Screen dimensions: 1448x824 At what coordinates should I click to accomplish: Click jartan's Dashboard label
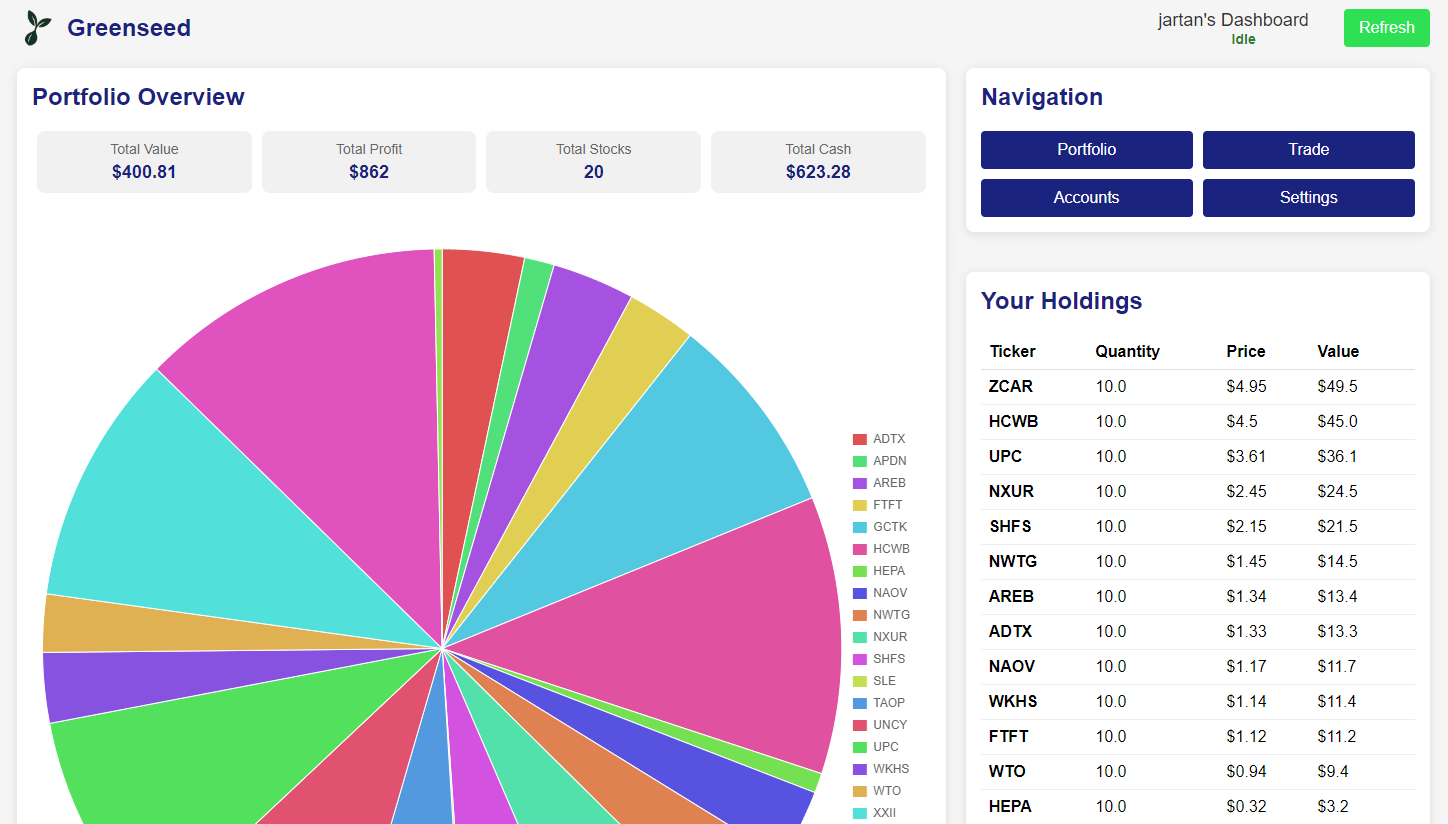[x=1233, y=19]
